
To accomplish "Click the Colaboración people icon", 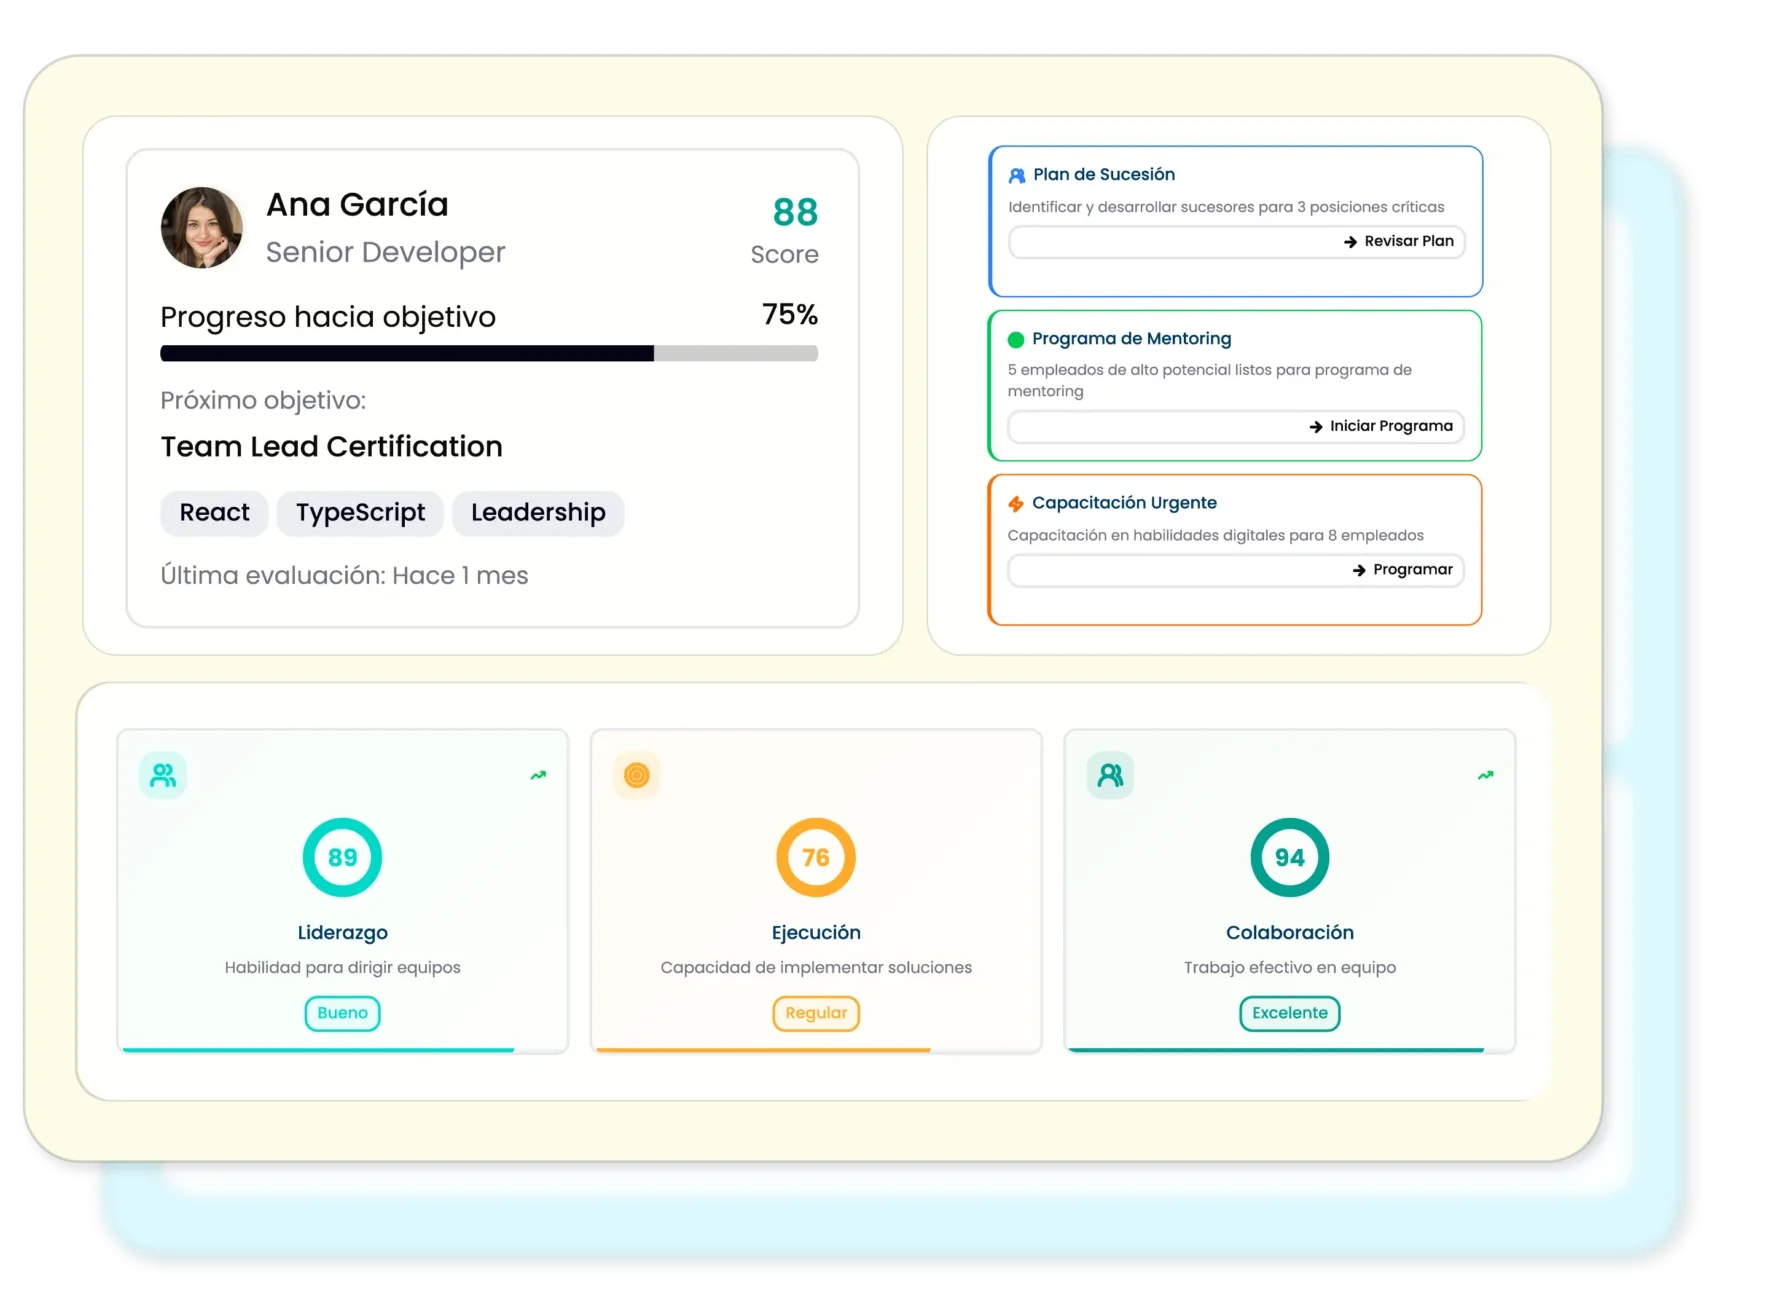I will (1110, 775).
